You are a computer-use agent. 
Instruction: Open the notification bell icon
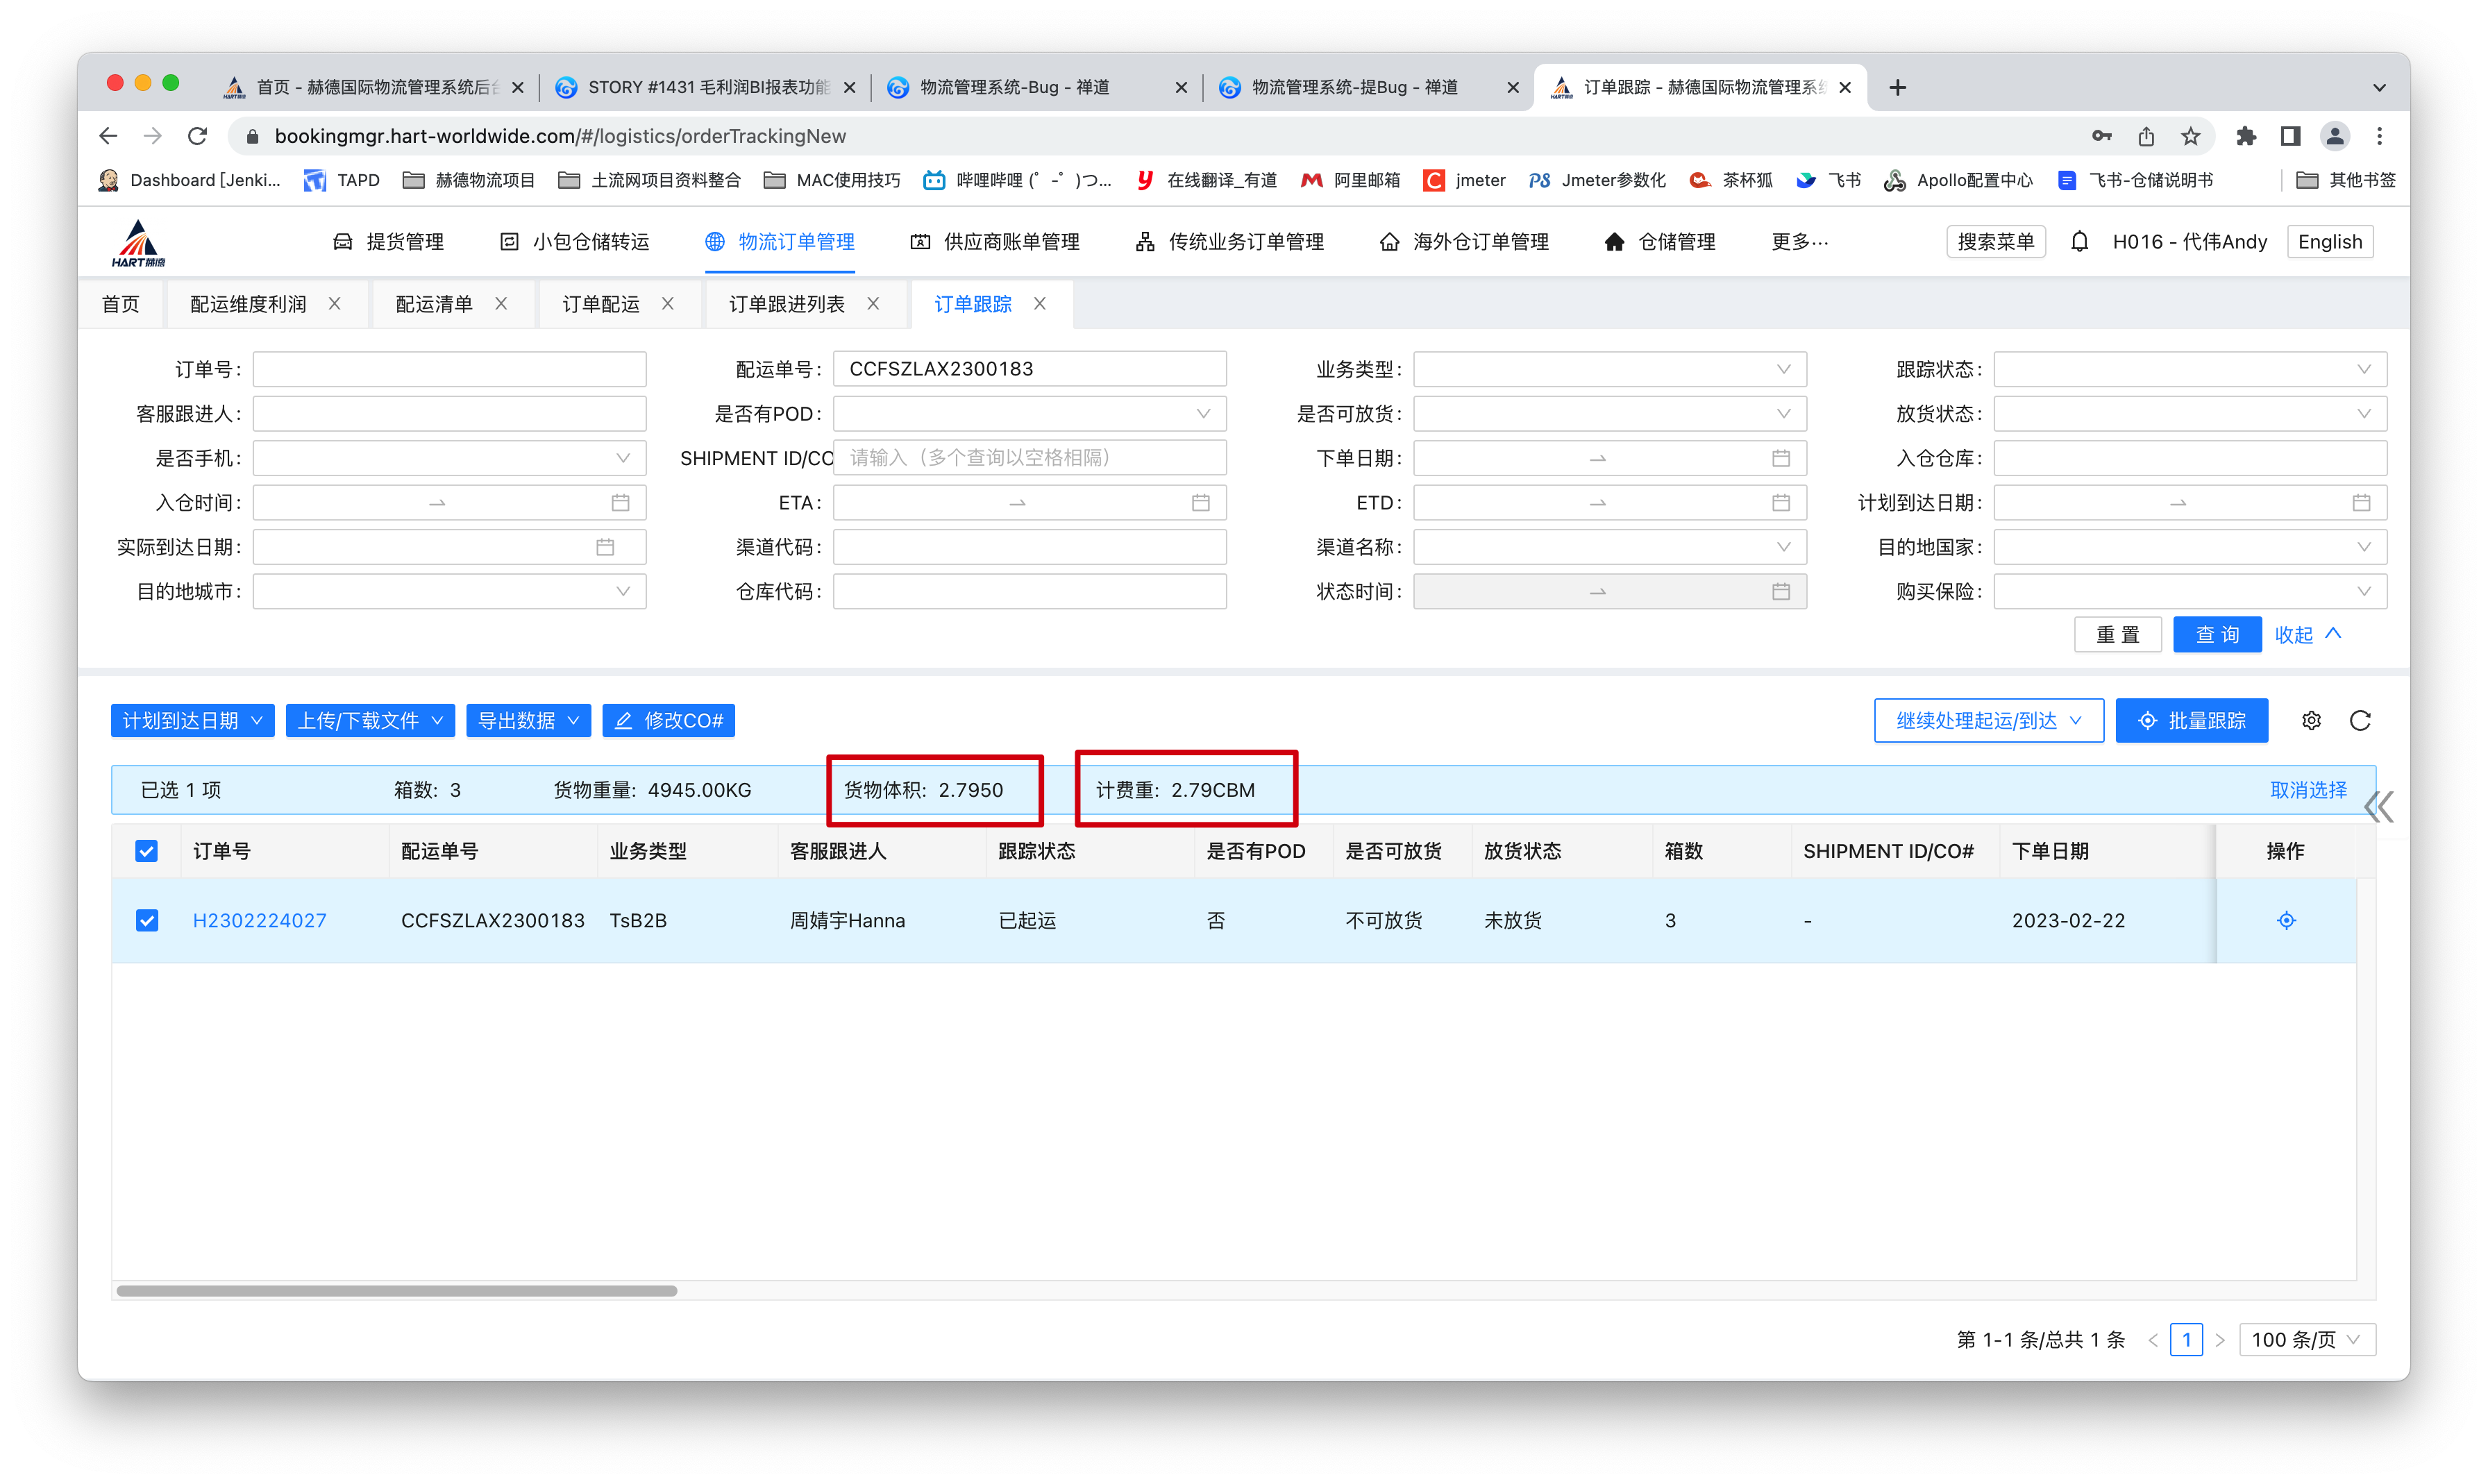[x=2079, y=242]
